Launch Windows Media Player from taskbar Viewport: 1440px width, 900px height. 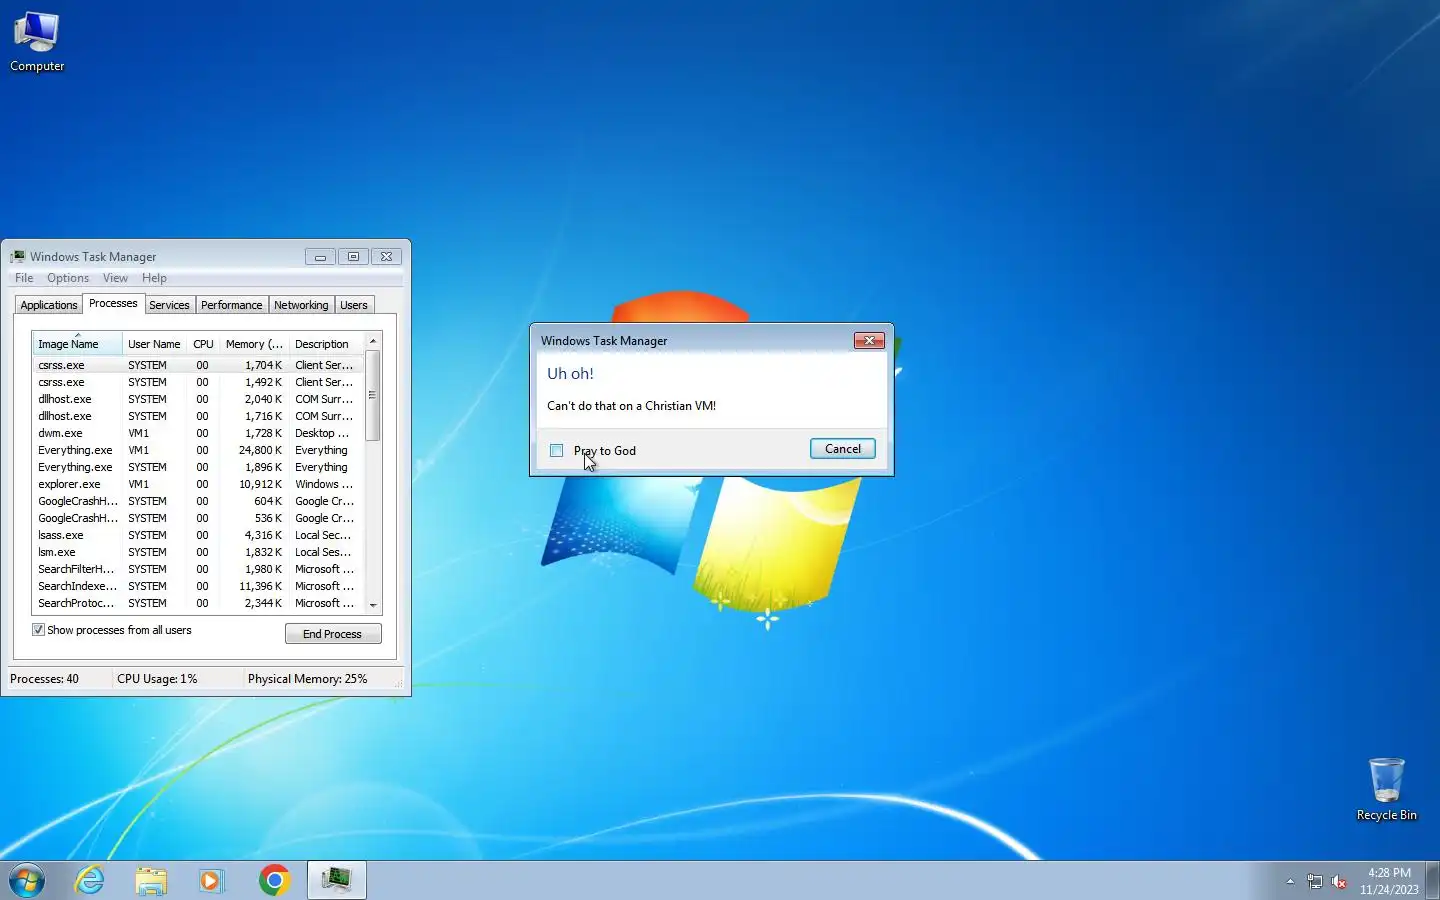point(211,880)
